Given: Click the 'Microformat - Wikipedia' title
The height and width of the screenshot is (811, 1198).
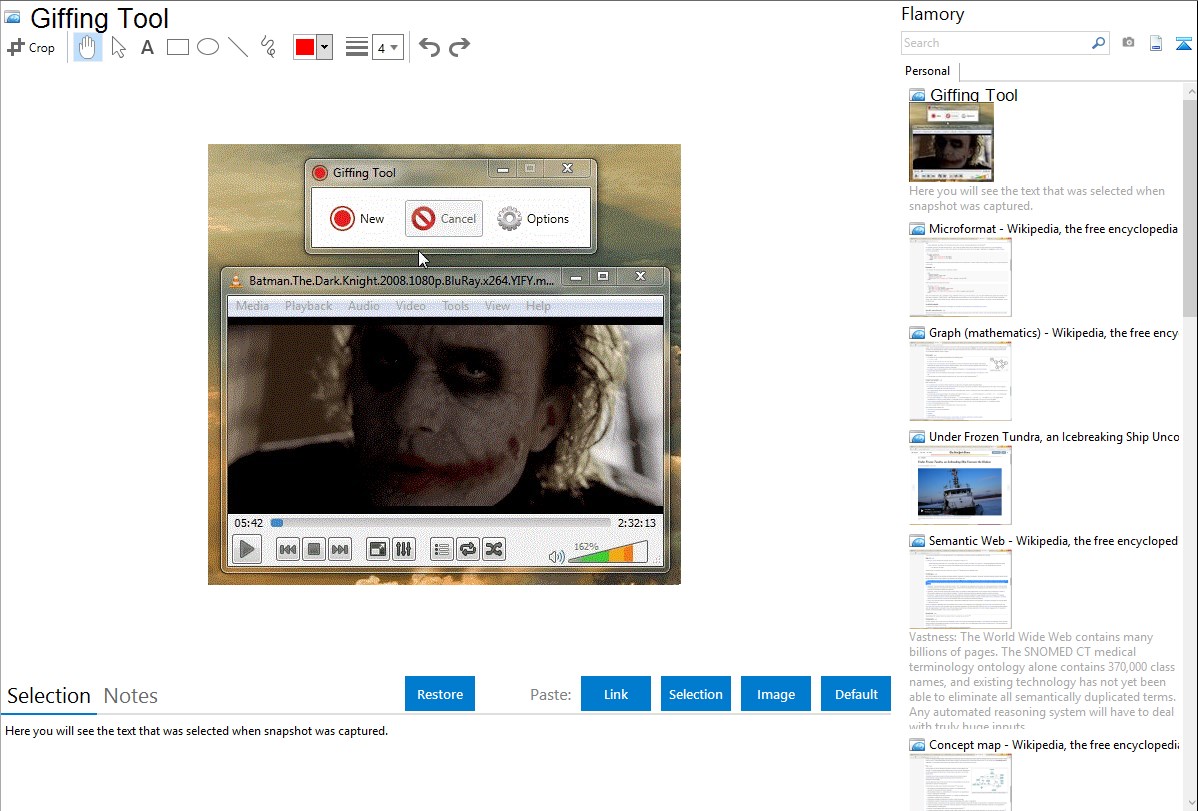Looking at the screenshot, I should (x=1053, y=229).
